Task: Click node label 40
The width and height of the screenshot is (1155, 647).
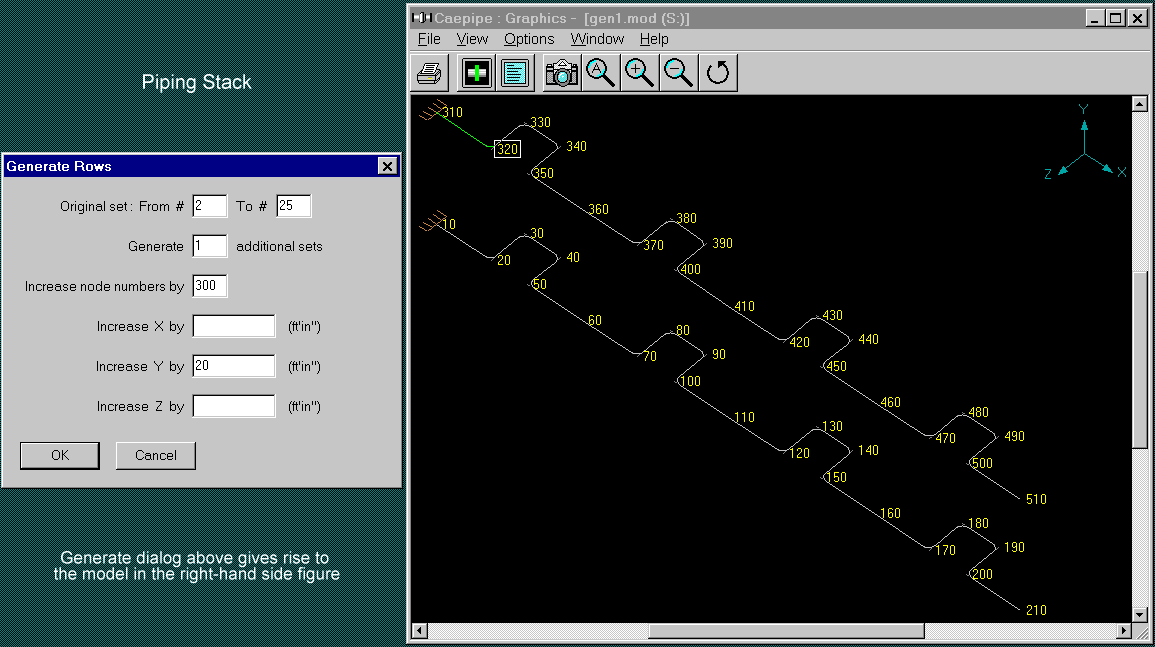Action: coord(573,257)
